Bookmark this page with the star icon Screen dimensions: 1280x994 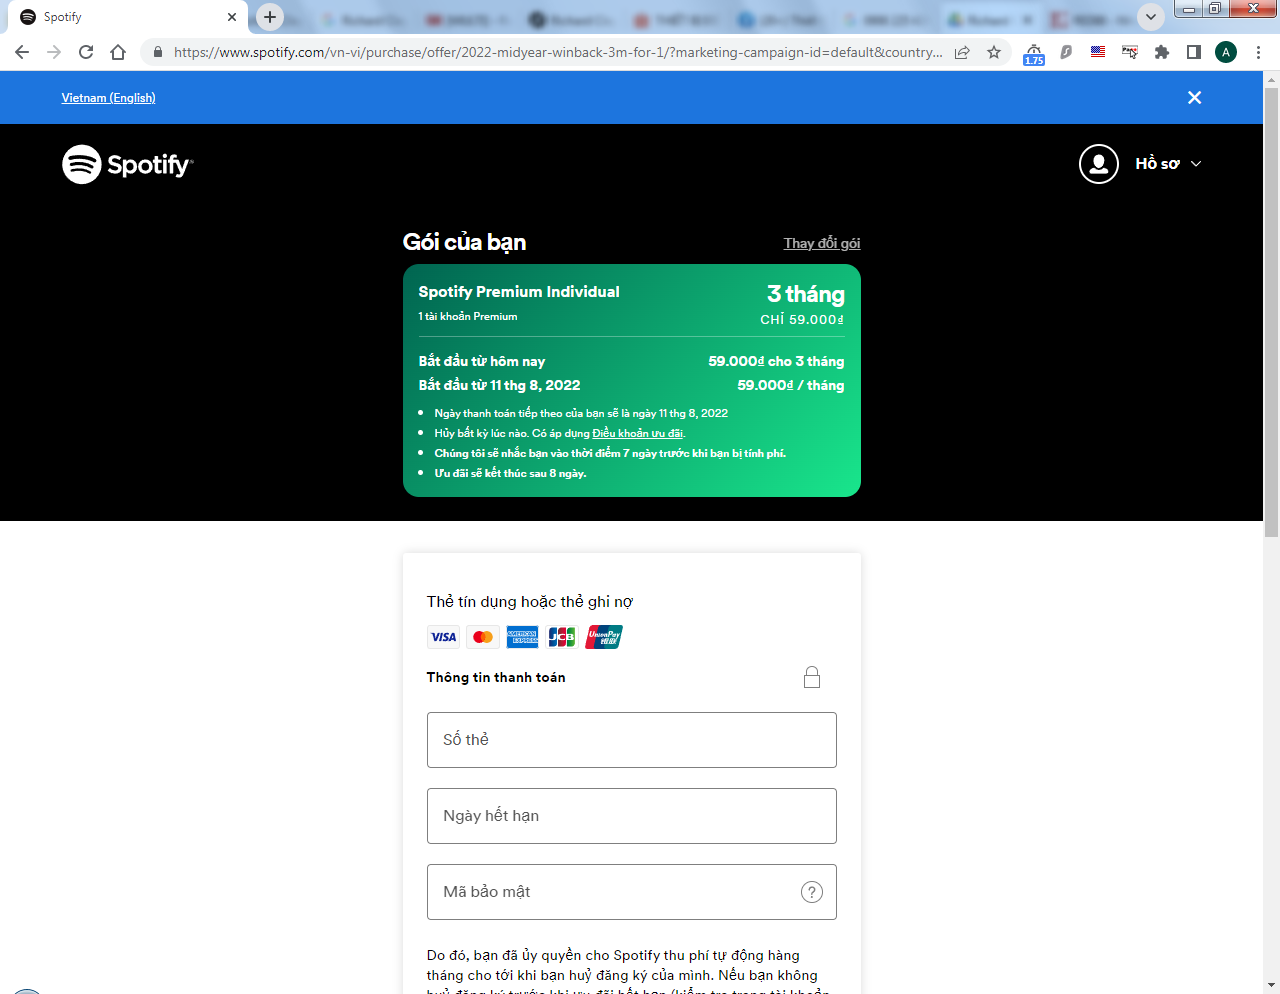(994, 52)
